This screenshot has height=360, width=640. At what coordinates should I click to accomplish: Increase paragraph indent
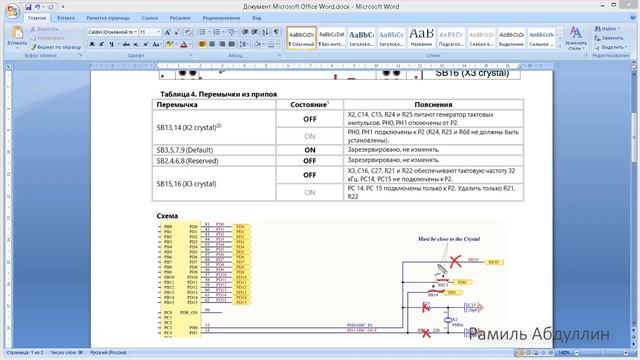pos(255,32)
